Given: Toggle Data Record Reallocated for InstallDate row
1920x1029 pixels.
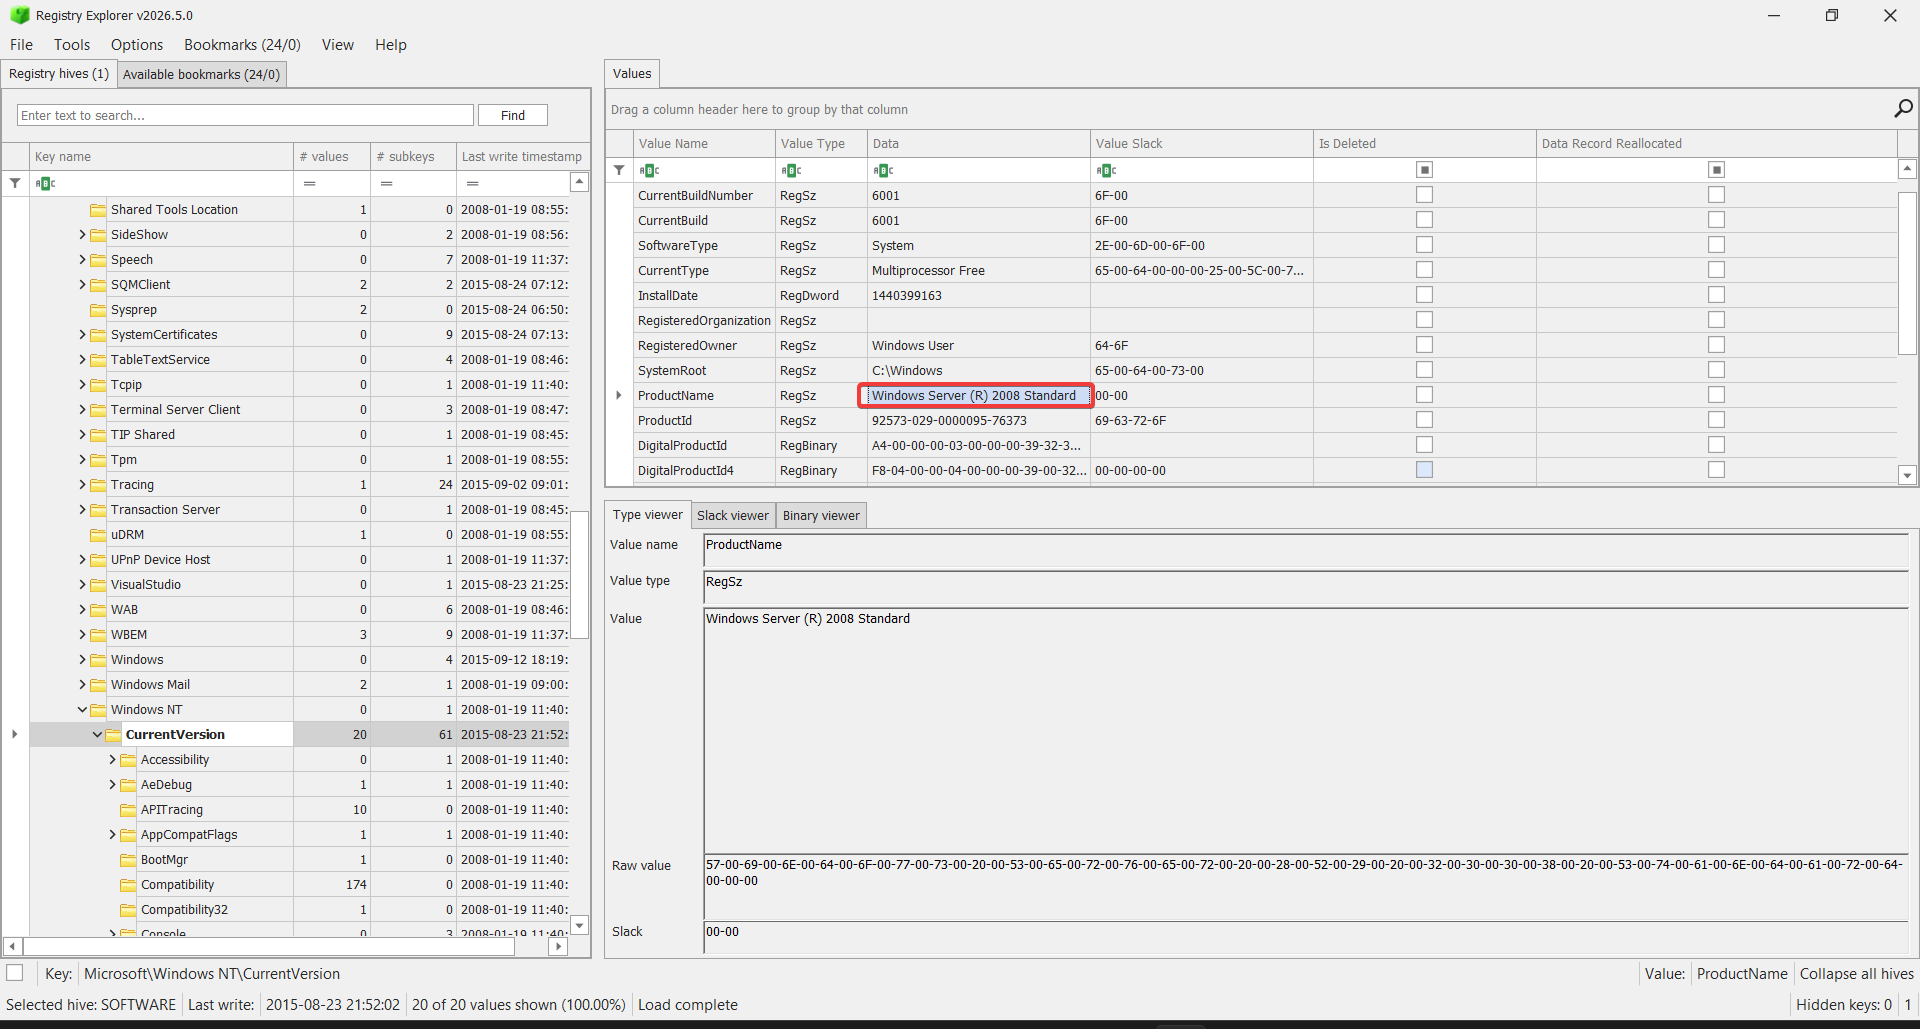Looking at the screenshot, I should 1717,295.
